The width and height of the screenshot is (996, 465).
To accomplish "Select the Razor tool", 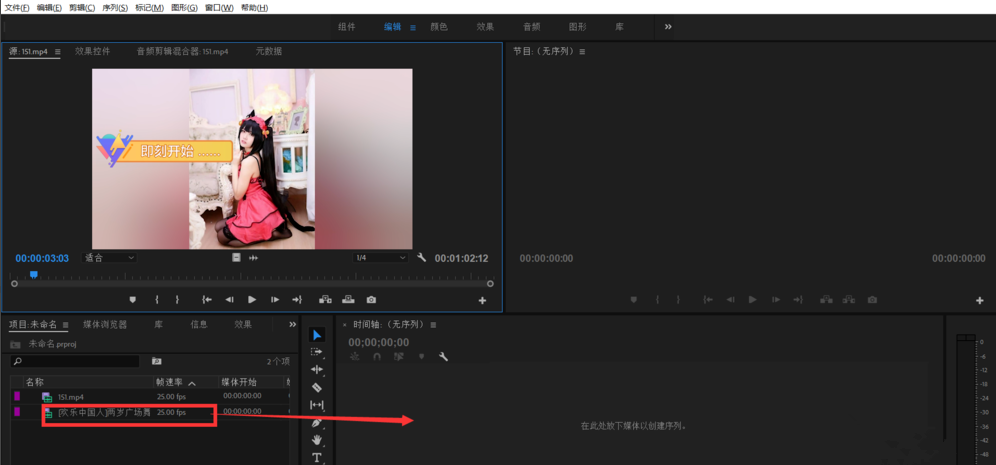I will tap(316, 388).
